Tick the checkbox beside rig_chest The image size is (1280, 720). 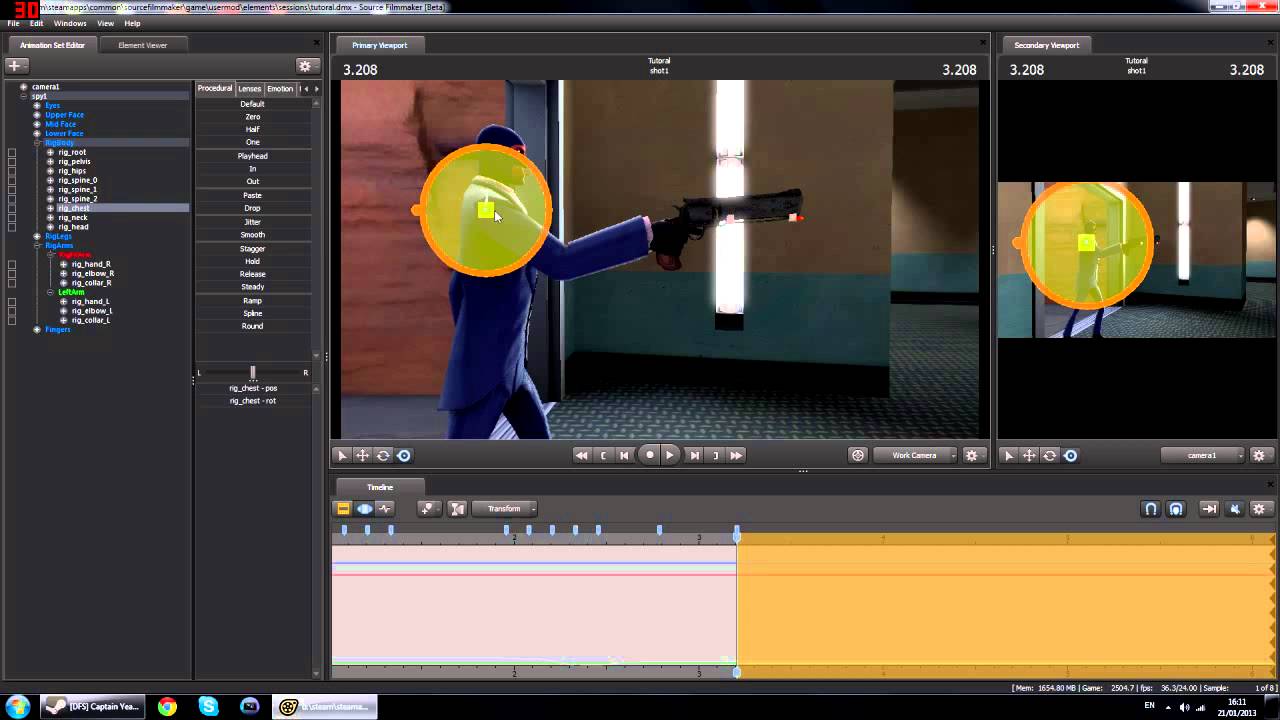pos(12,208)
